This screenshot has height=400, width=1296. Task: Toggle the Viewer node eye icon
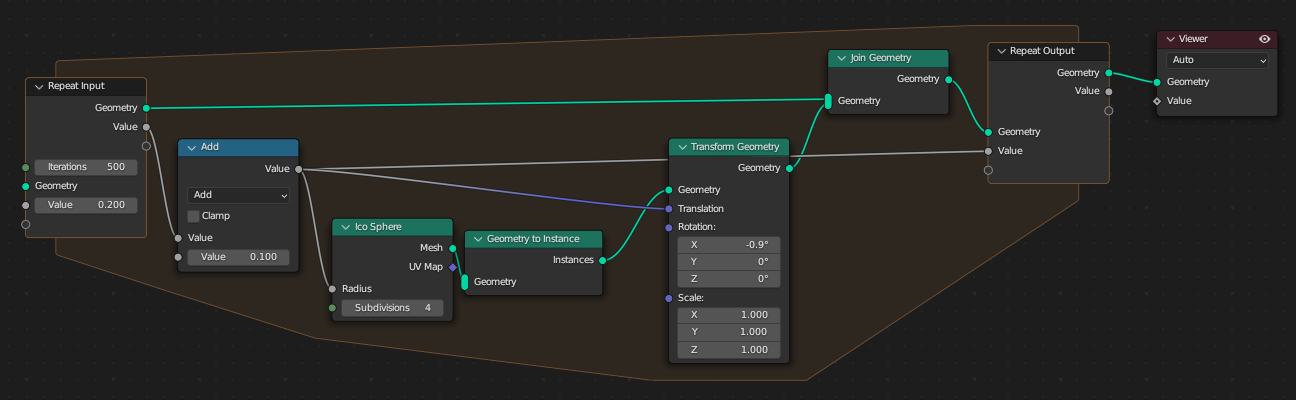point(1264,39)
